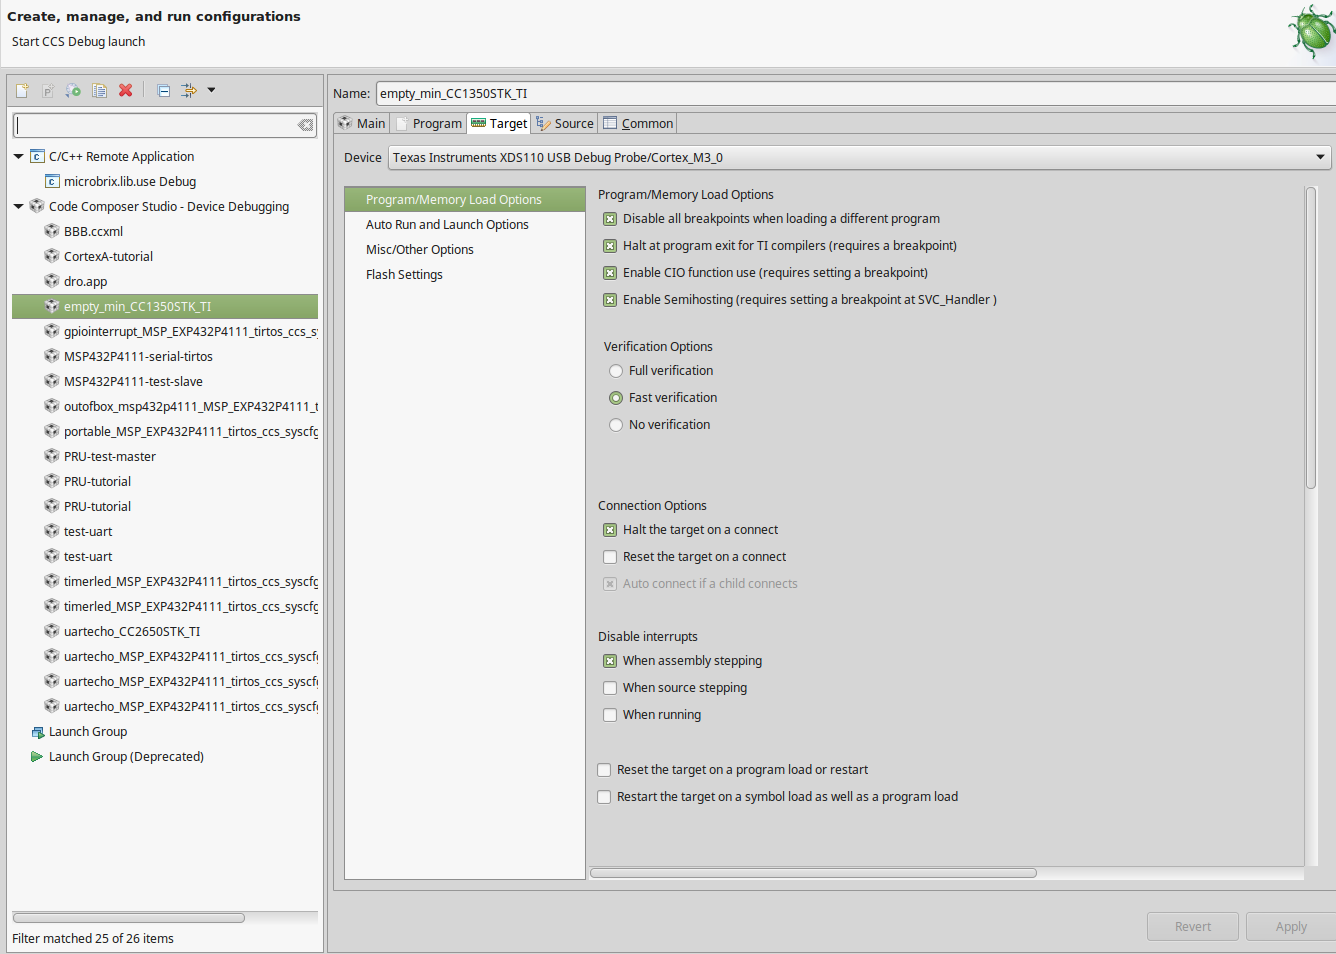Toggle disable interrupts When assembly stepping
Viewport: 1336px width, 954px height.
click(610, 661)
